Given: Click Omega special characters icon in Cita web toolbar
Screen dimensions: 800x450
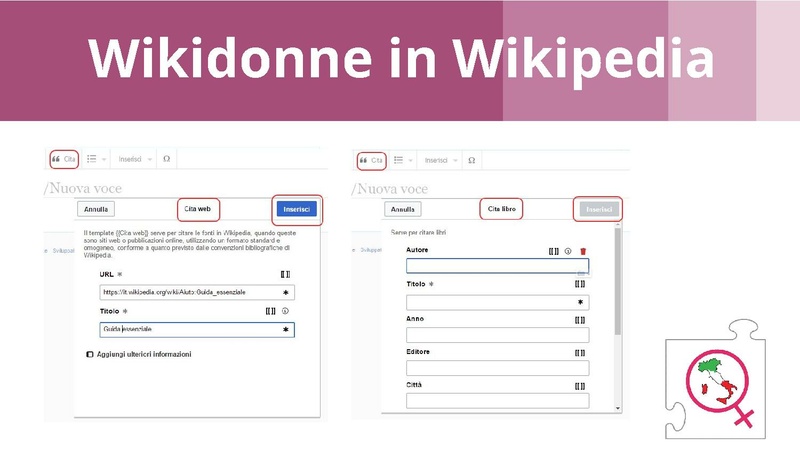Looking at the screenshot, I should (x=166, y=159).
